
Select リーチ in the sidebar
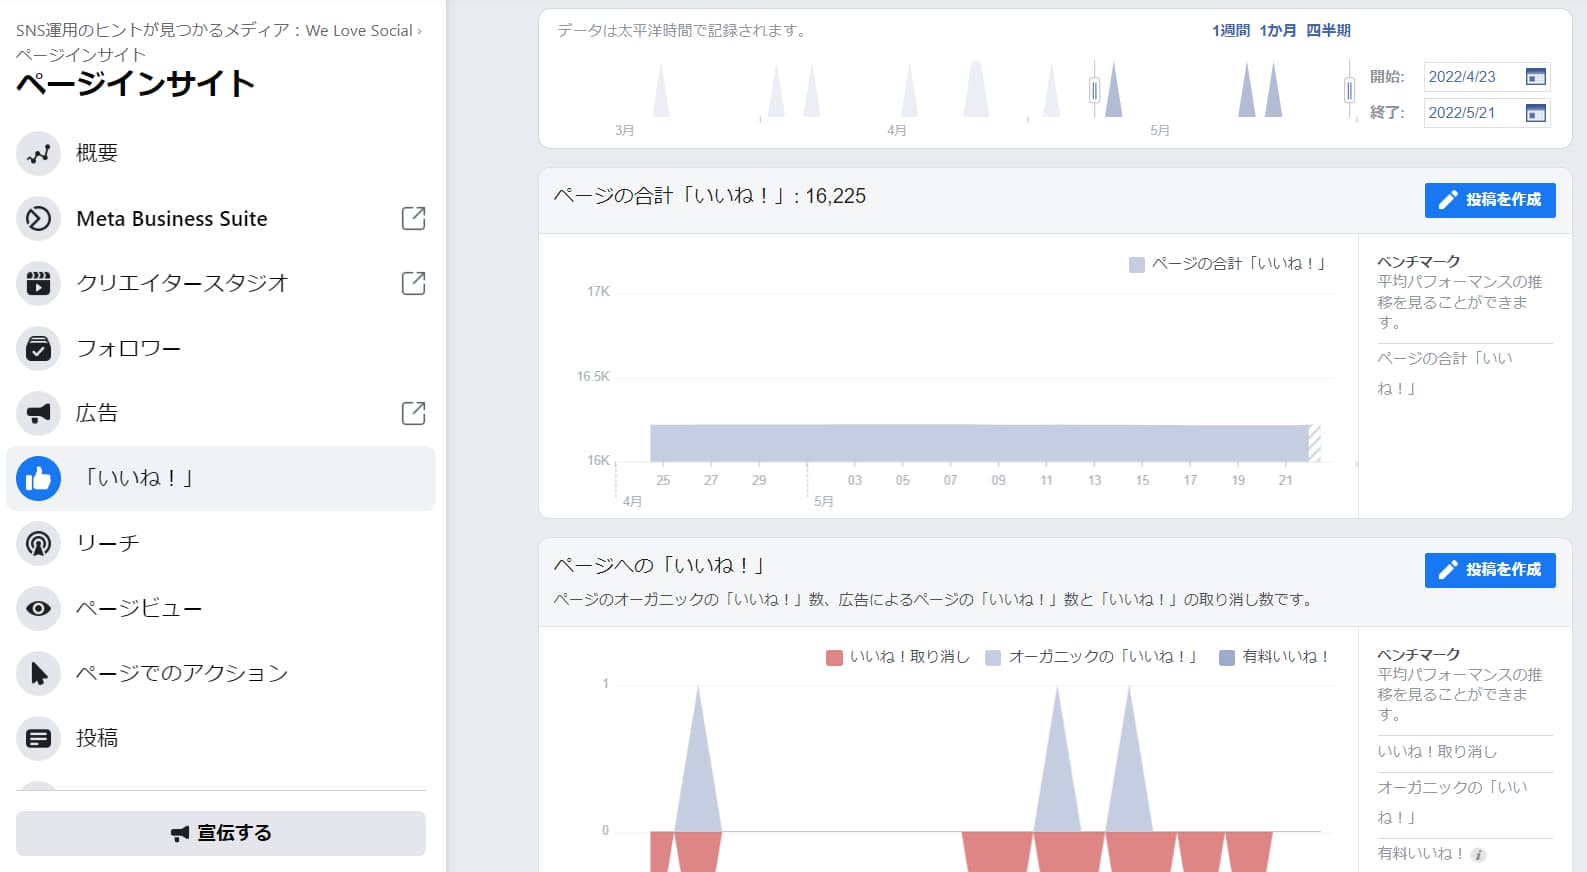point(221,544)
